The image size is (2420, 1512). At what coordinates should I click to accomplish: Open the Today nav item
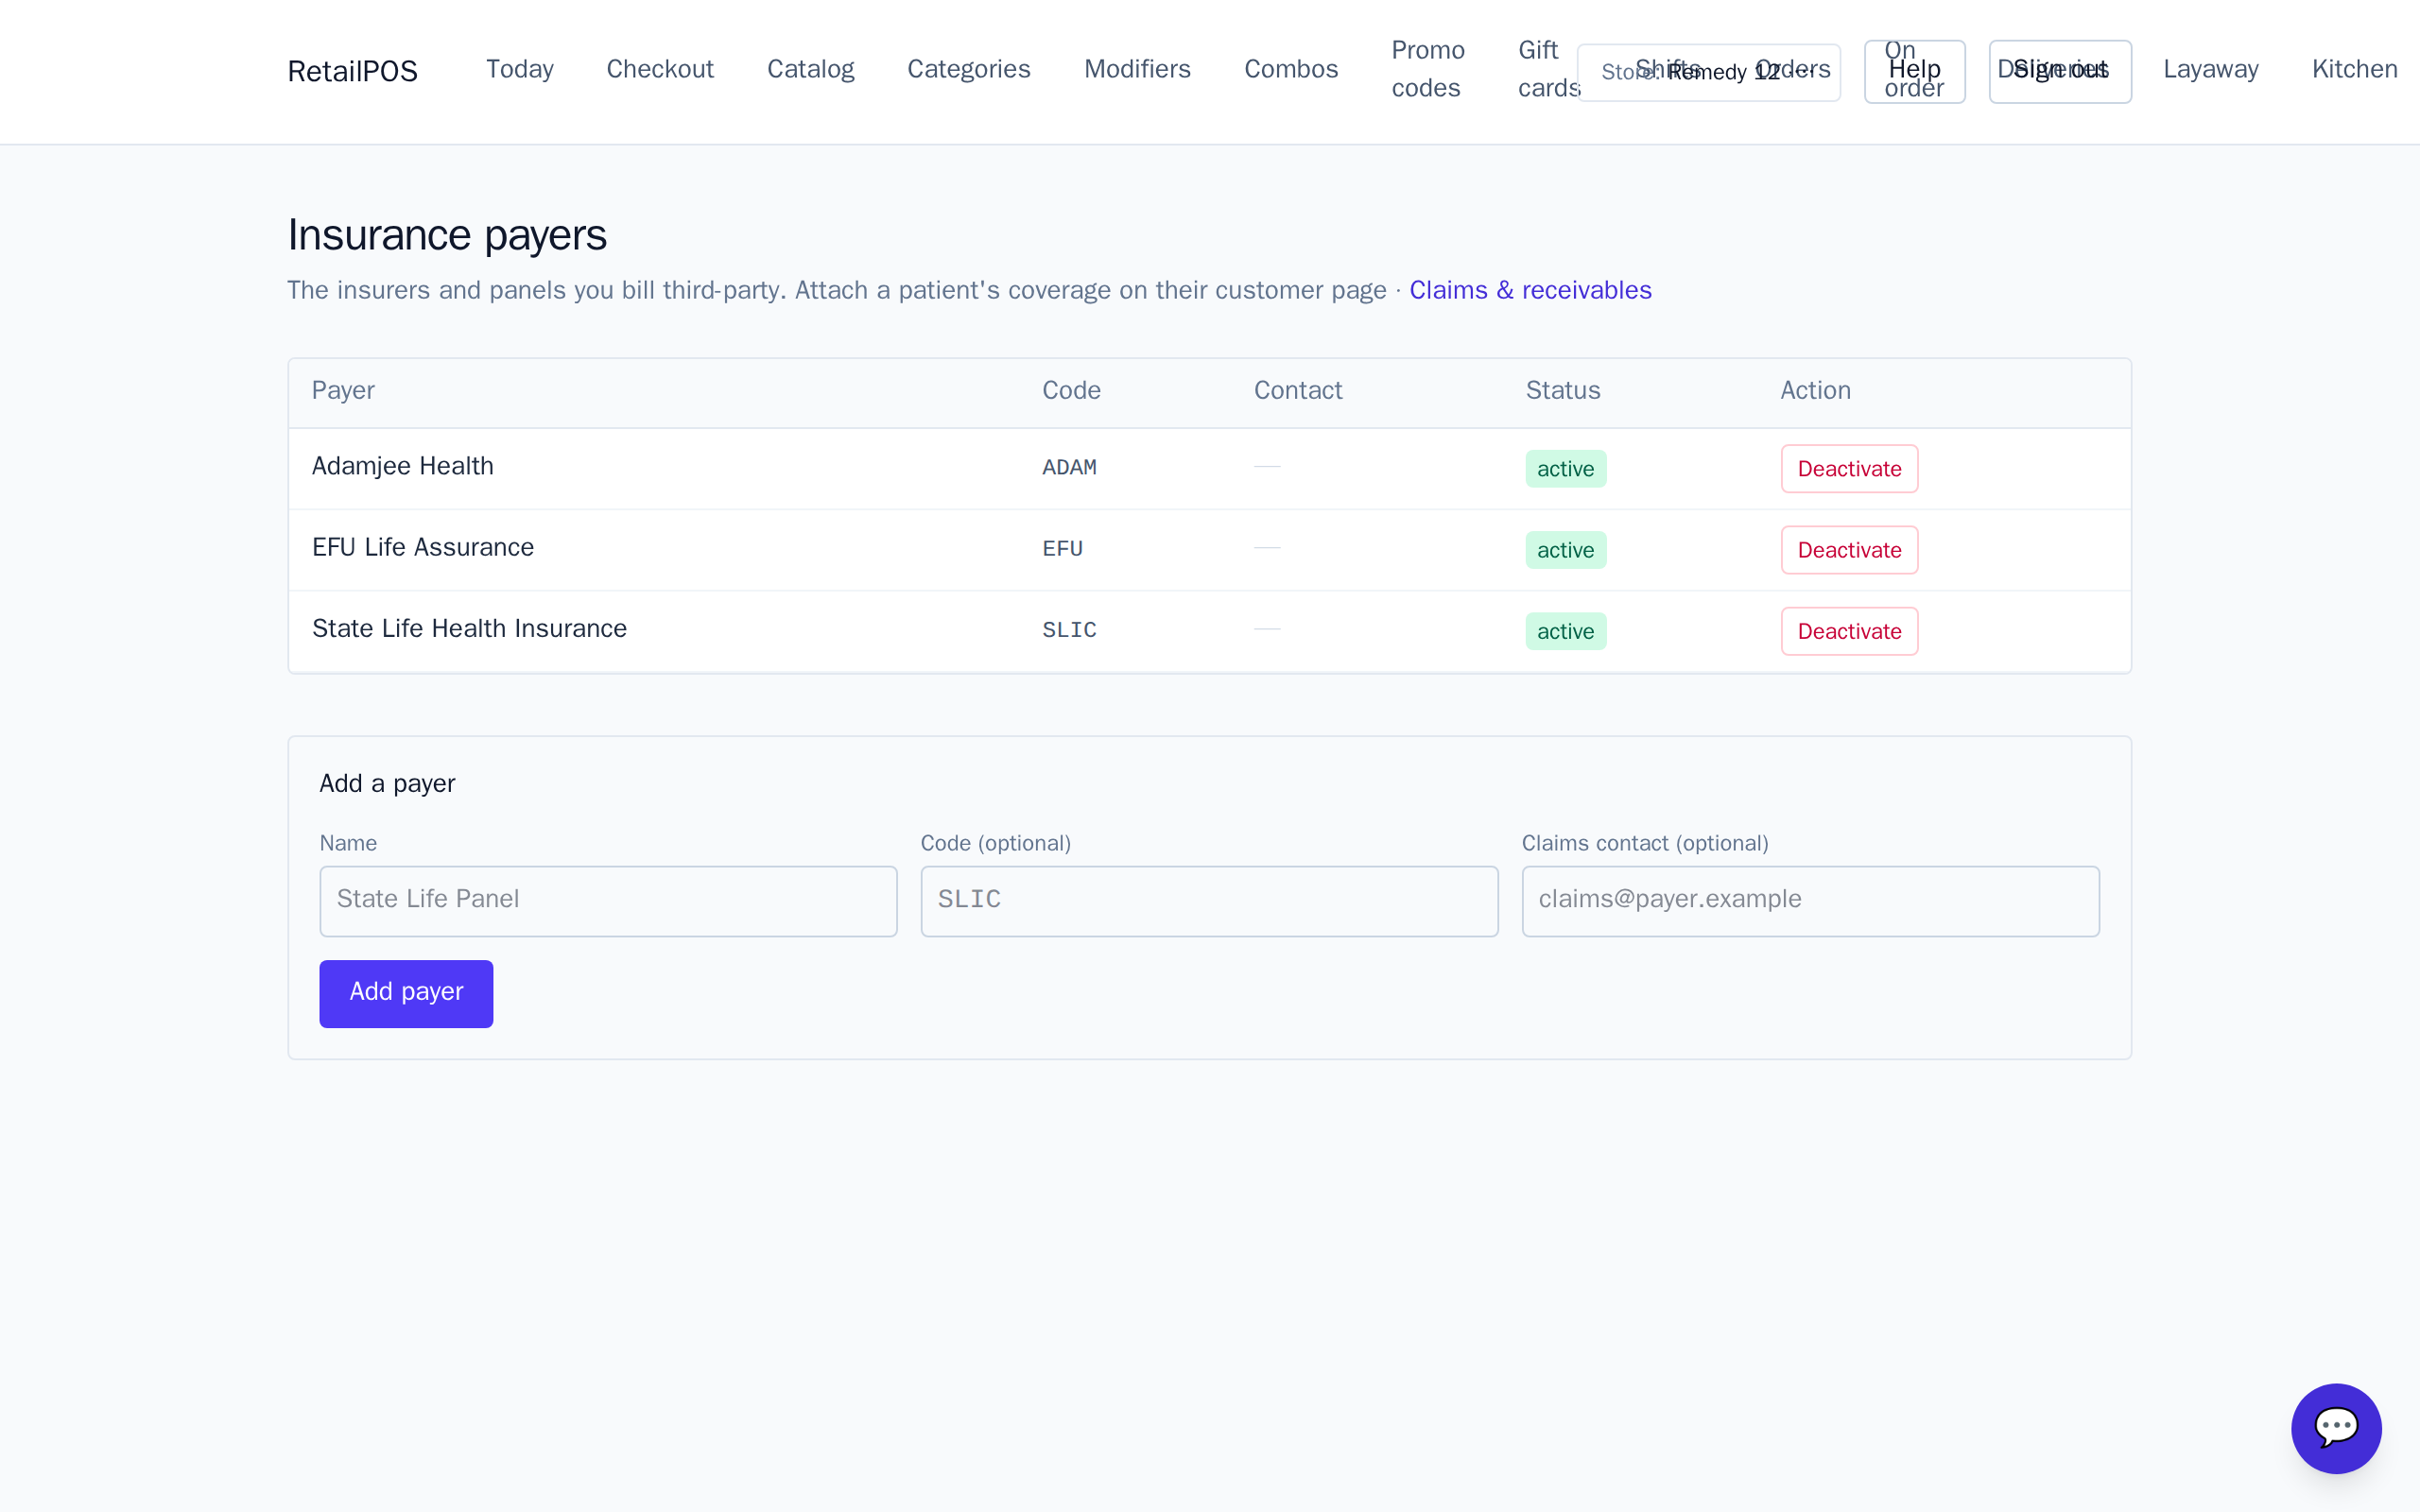click(x=519, y=69)
